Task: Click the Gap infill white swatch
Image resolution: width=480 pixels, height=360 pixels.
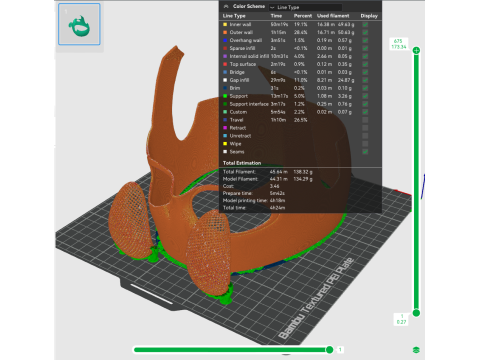Action: (225, 80)
